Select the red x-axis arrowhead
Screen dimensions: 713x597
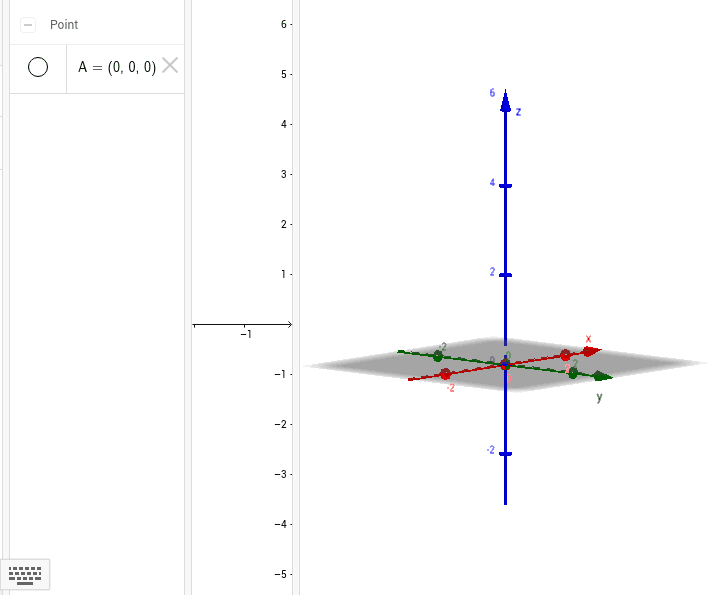click(592, 351)
